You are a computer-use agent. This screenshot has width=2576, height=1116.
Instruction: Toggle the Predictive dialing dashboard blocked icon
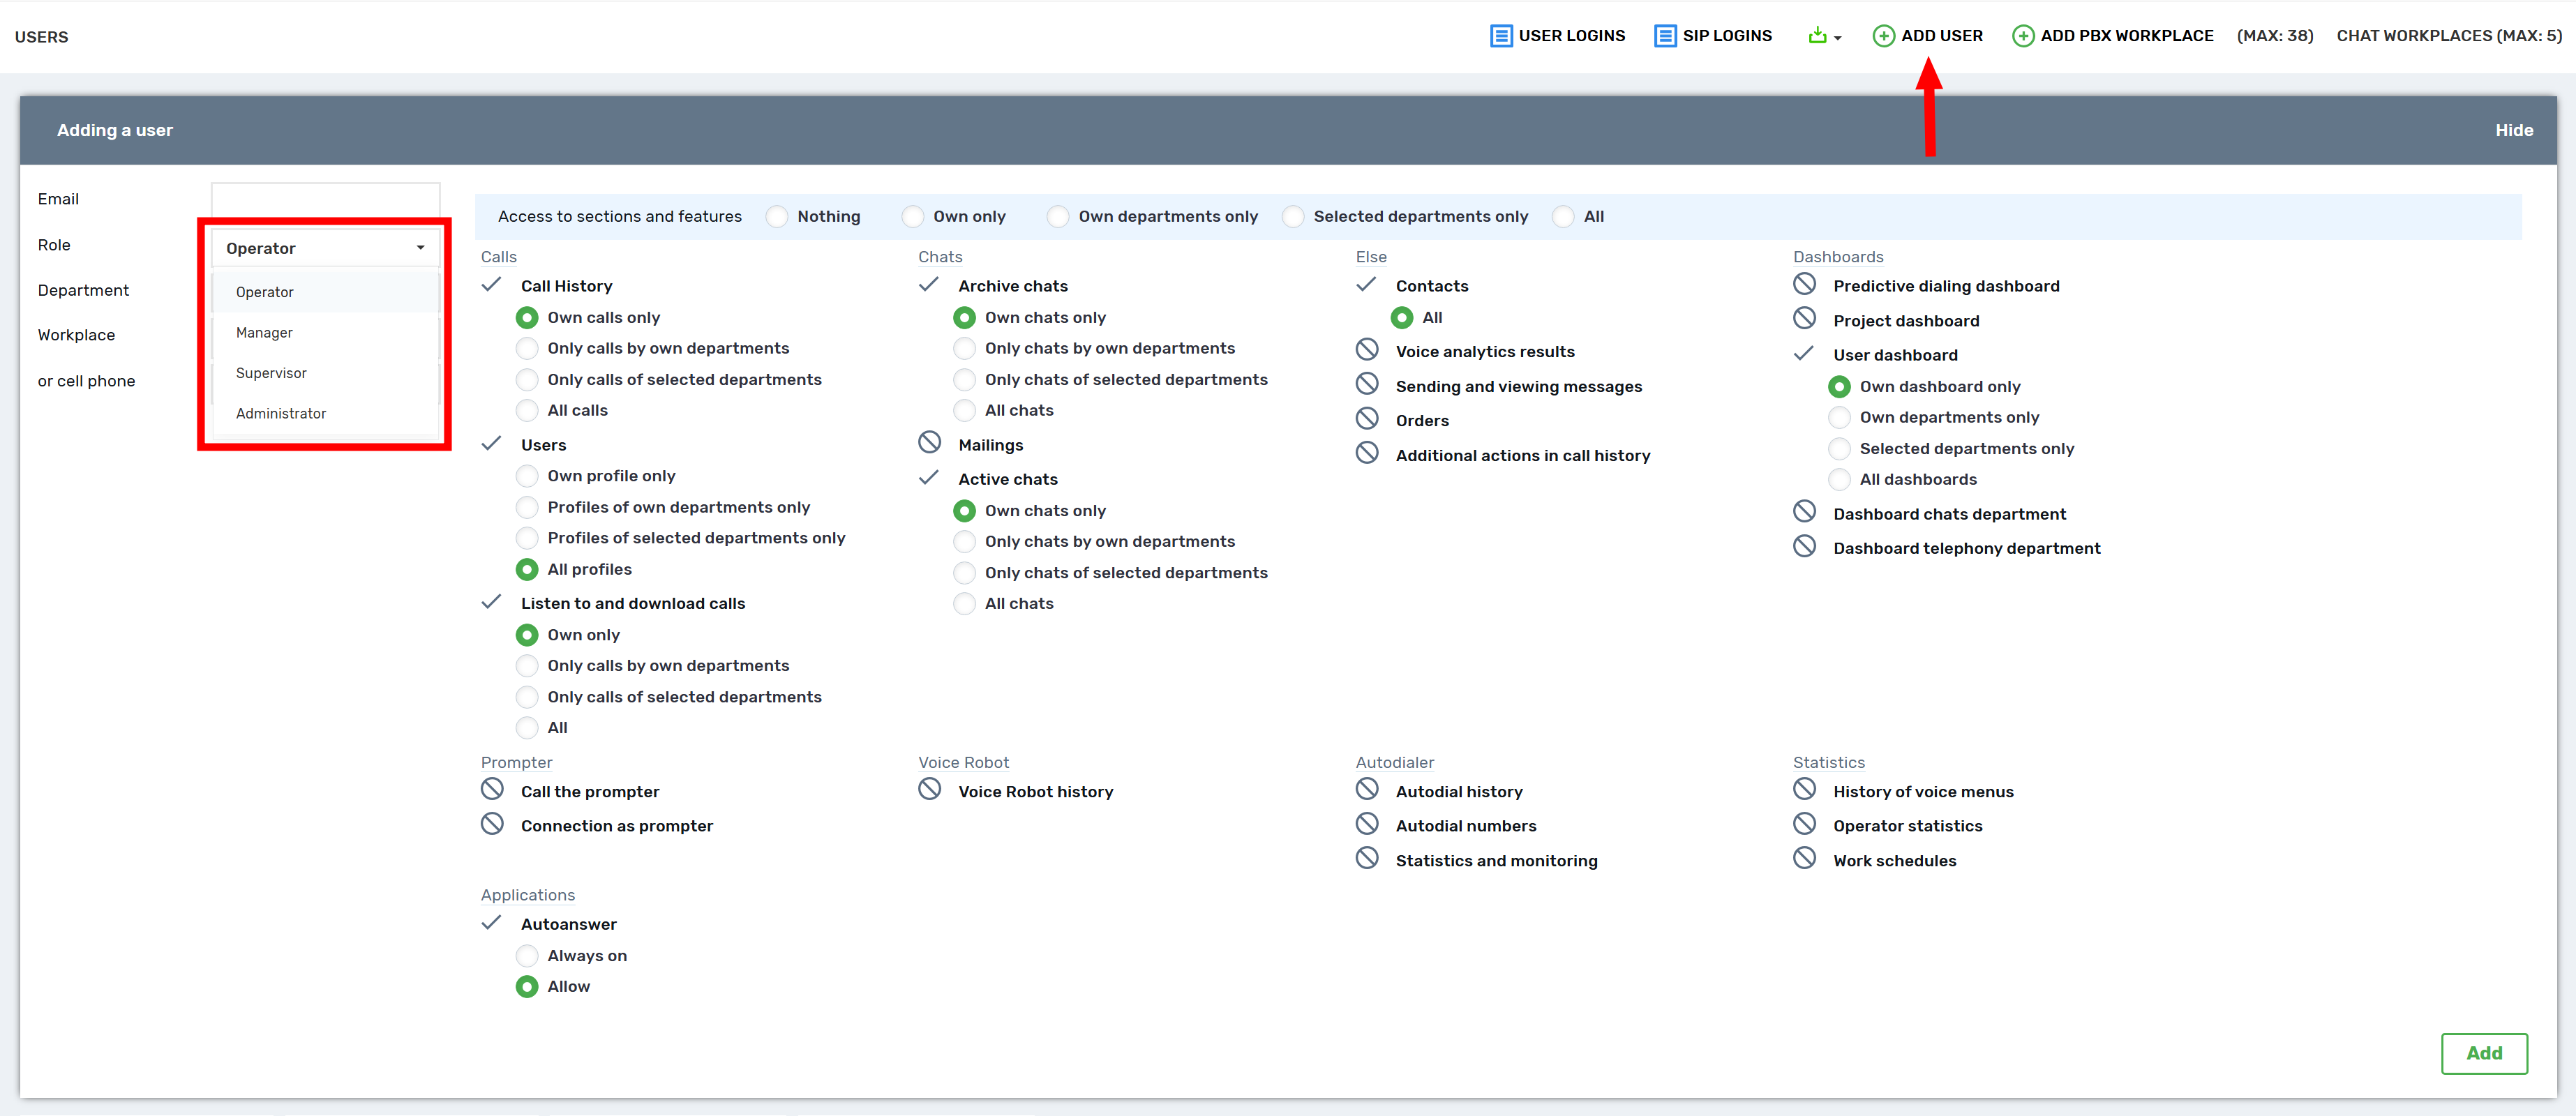click(1804, 285)
